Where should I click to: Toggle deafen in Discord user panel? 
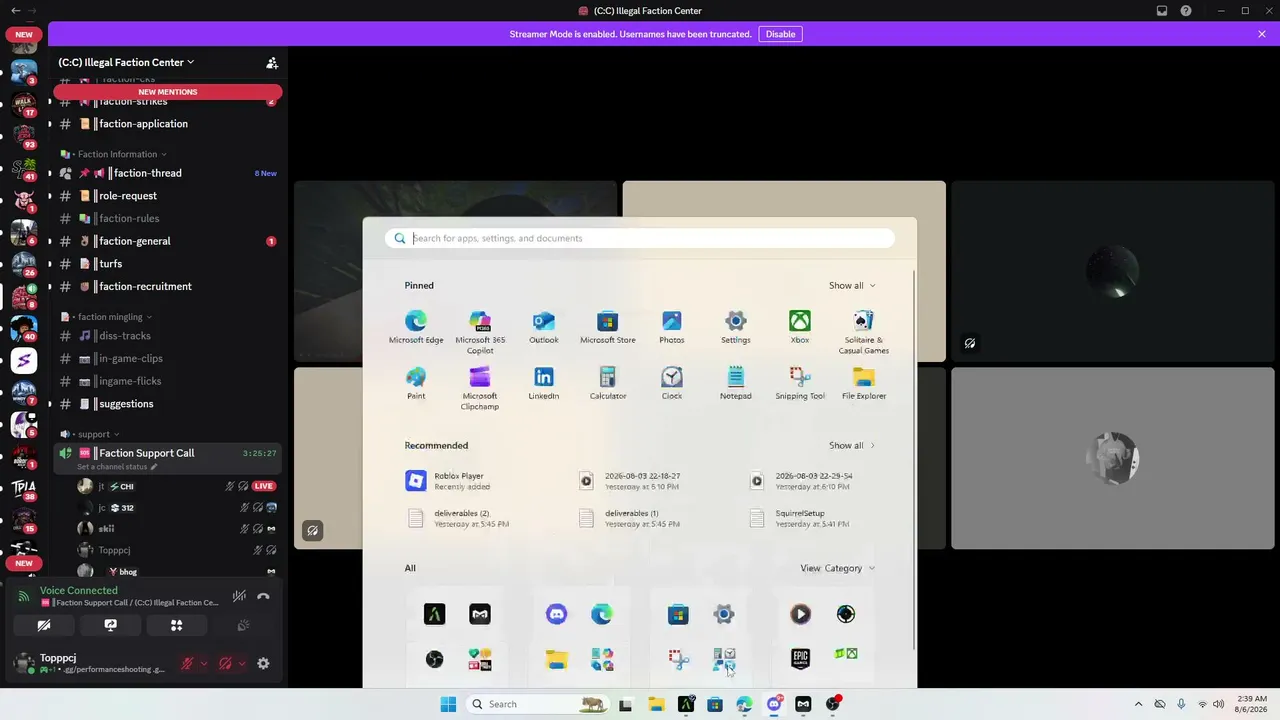[225, 663]
